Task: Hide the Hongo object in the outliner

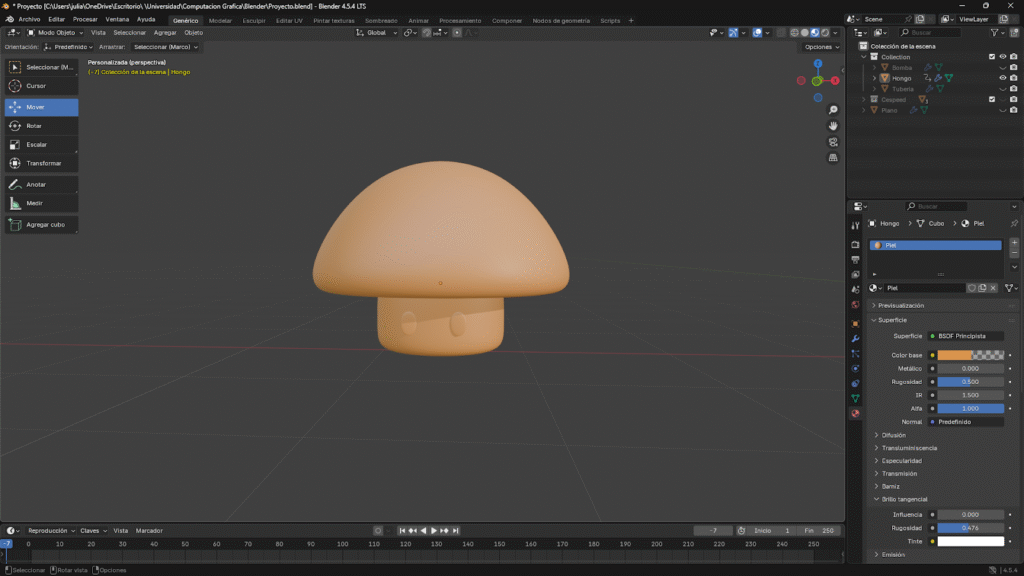Action: click(x=1003, y=78)
